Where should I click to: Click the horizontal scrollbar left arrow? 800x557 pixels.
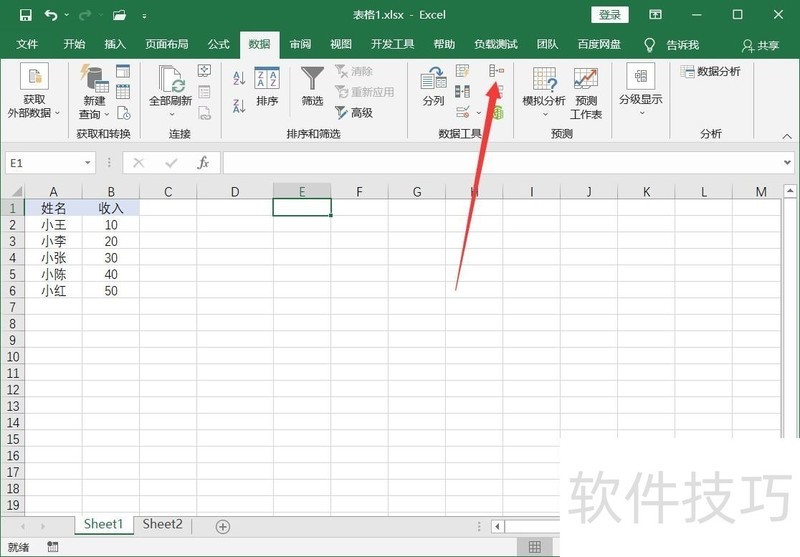coord(497,526)
